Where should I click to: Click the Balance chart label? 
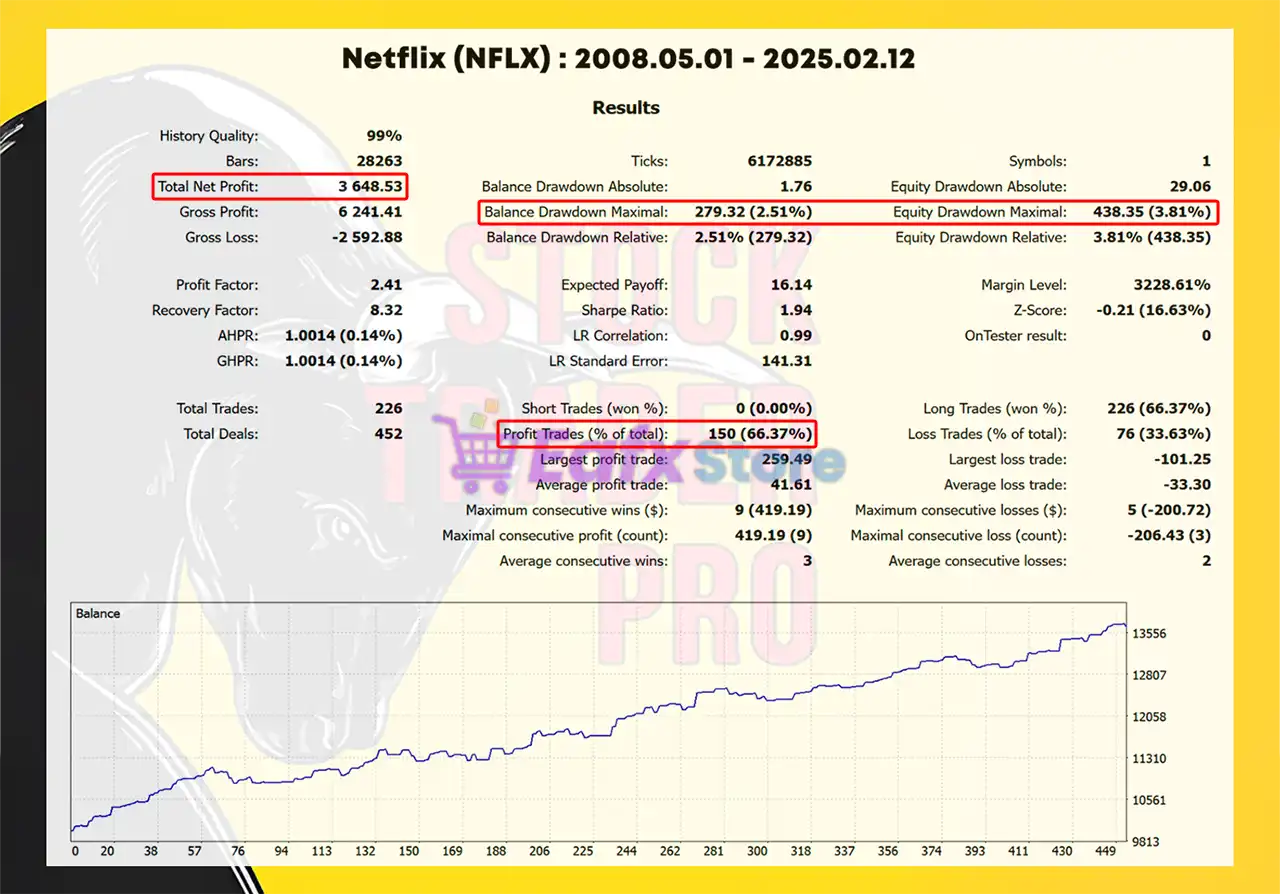click(x=98, y=613)
